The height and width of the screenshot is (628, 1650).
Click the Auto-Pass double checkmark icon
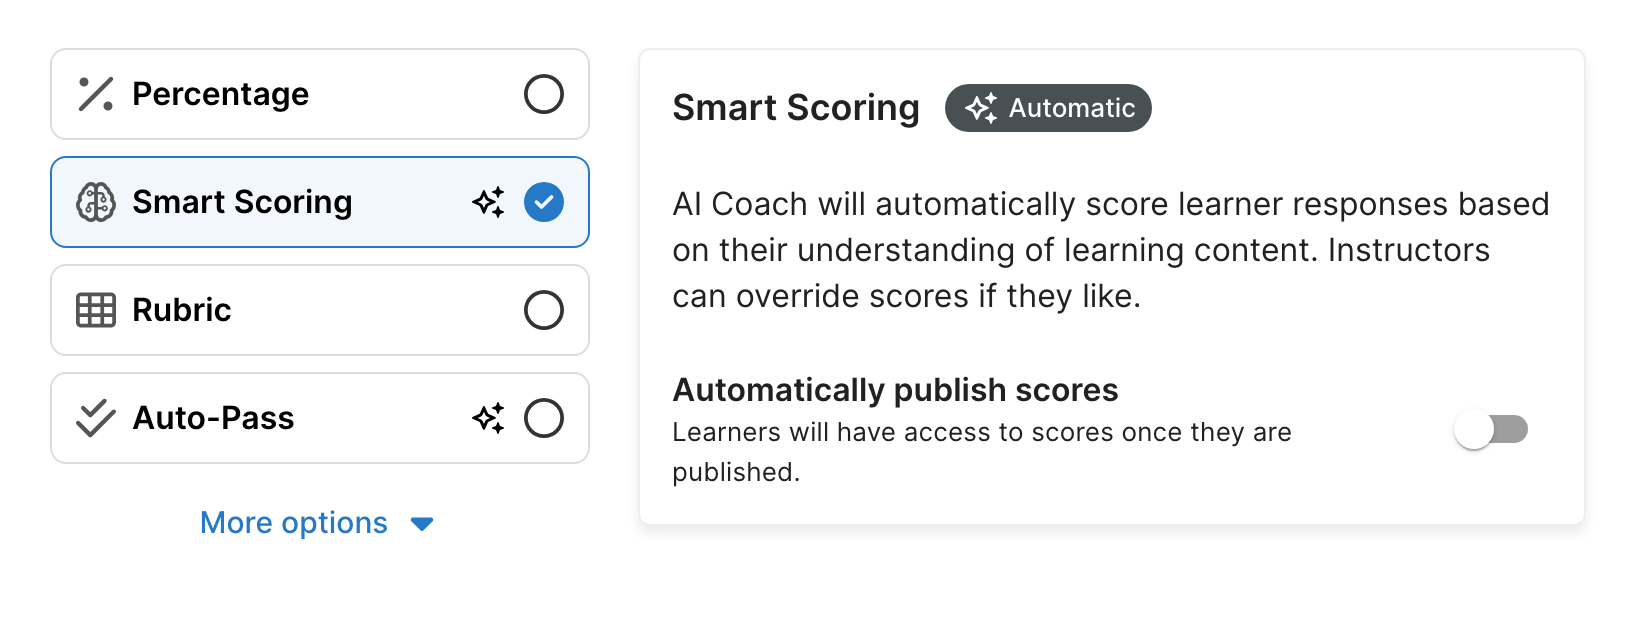tap(96, 418)
